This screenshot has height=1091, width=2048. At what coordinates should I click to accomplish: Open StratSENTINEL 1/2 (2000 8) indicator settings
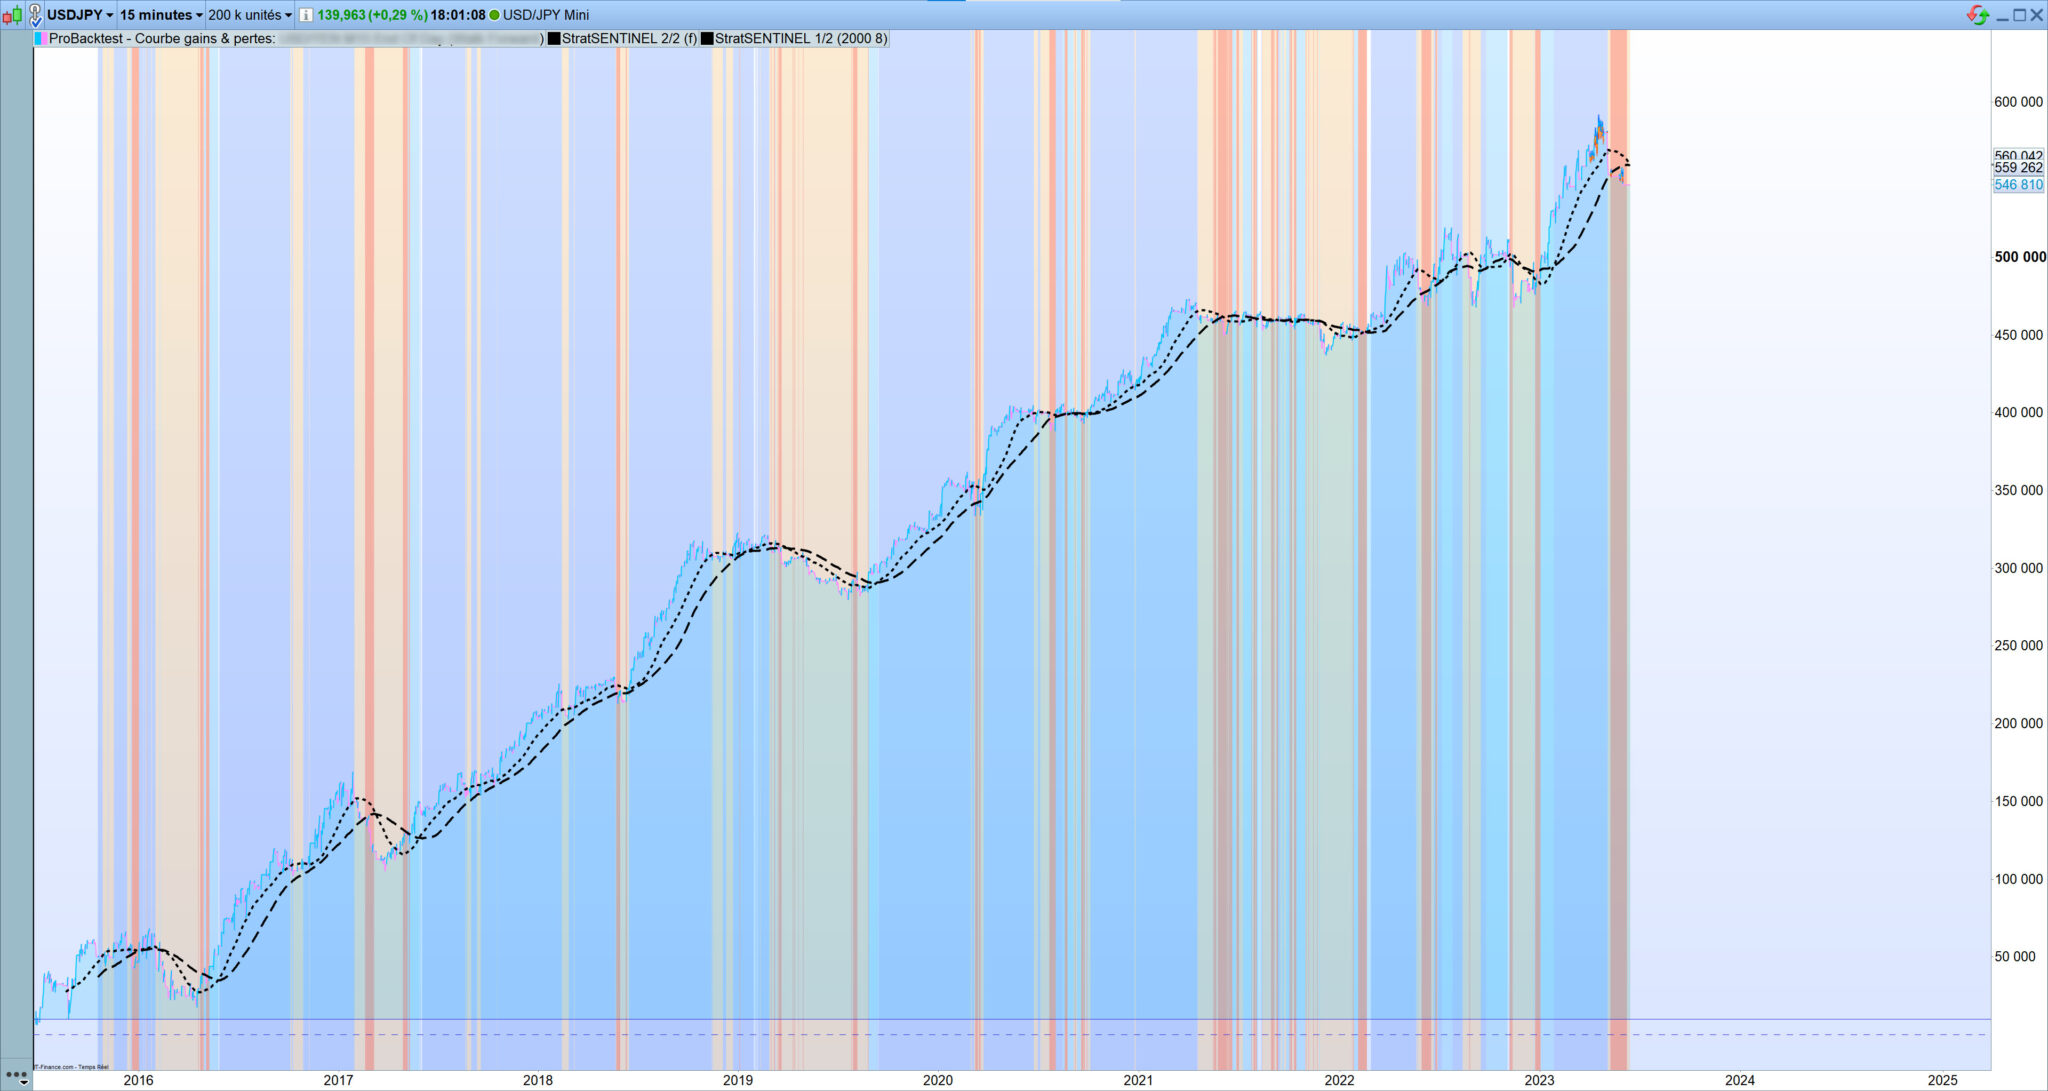pos(800,39)
